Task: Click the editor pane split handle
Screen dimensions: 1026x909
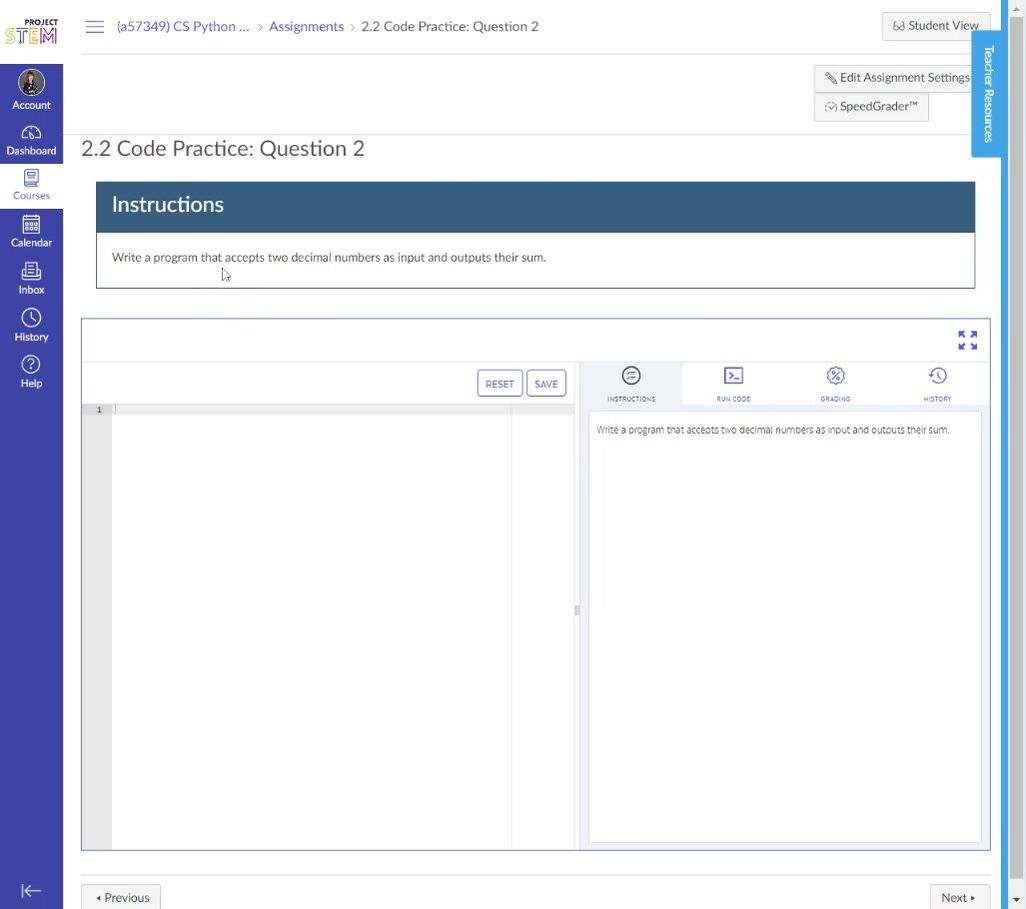Action: 576,610
